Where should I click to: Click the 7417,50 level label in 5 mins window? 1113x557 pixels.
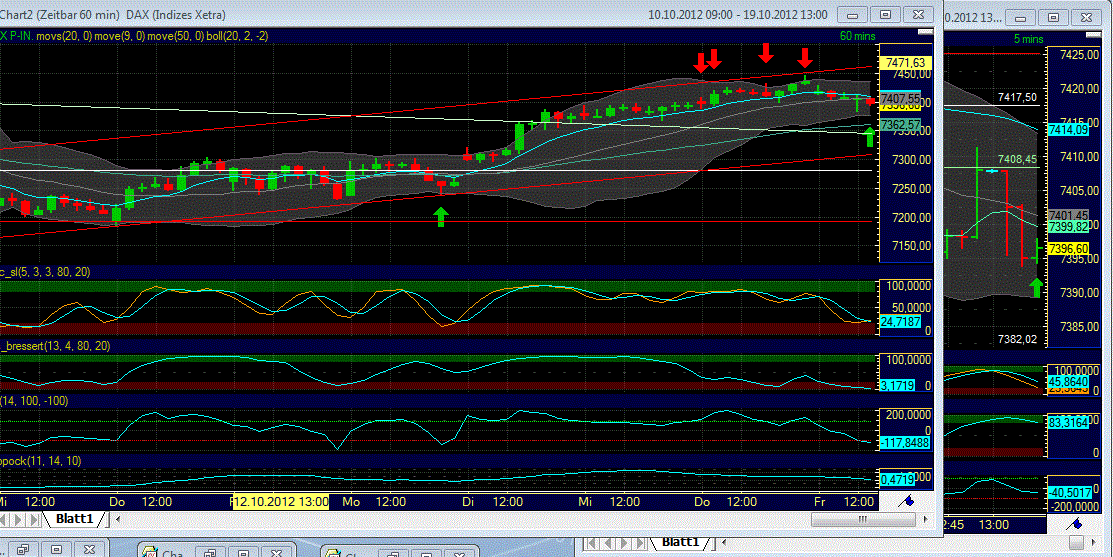point(1017,97)
